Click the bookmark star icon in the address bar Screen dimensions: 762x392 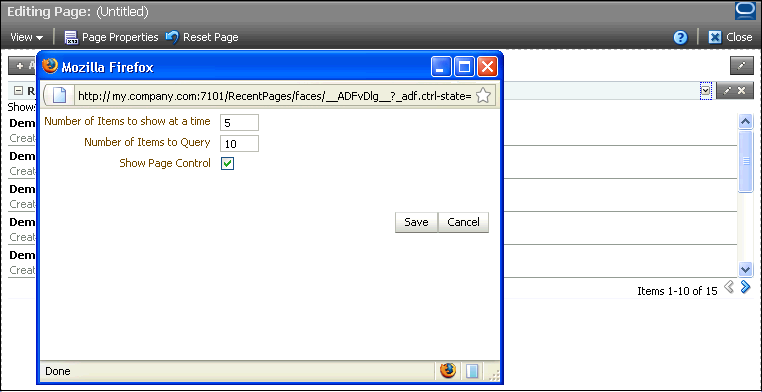click(483, 96)
